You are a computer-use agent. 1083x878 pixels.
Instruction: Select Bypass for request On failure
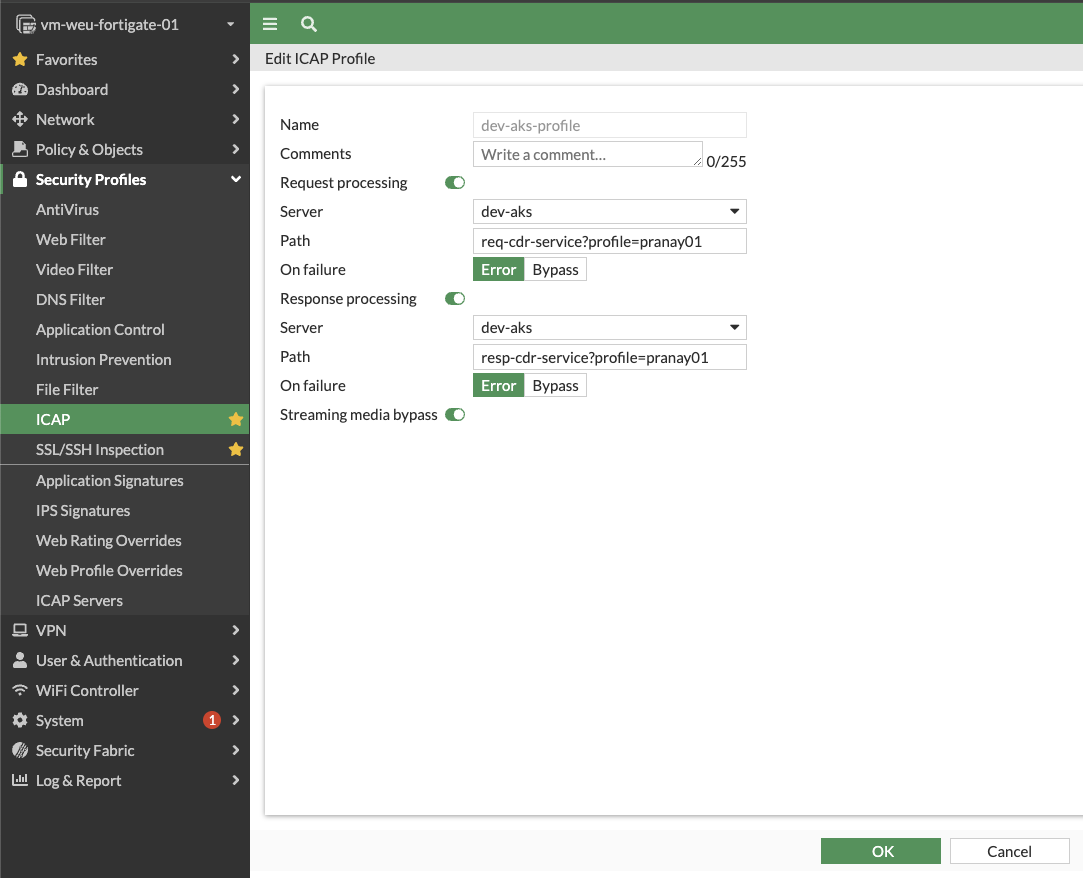(x=555, y=270)
